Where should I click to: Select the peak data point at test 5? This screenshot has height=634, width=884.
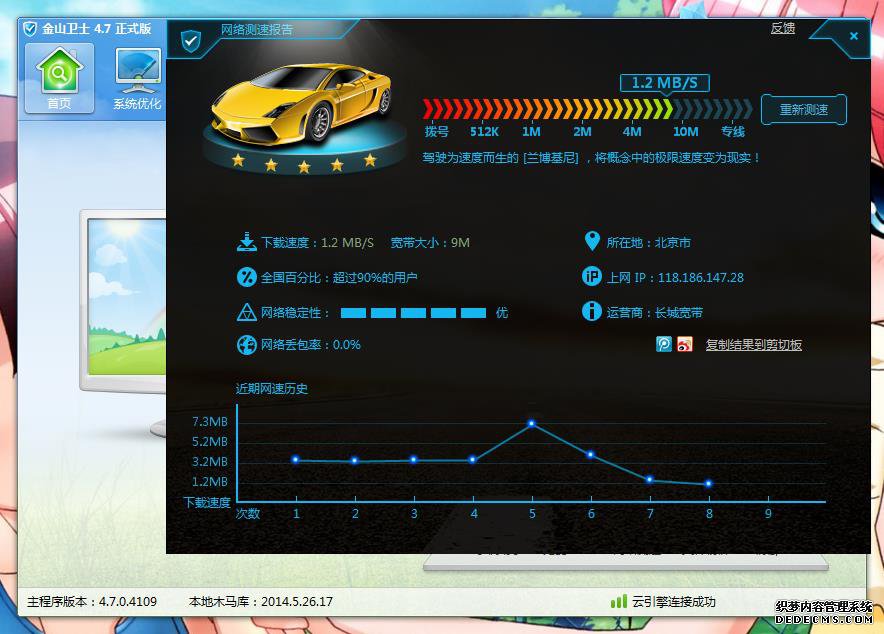click(532, 424)
